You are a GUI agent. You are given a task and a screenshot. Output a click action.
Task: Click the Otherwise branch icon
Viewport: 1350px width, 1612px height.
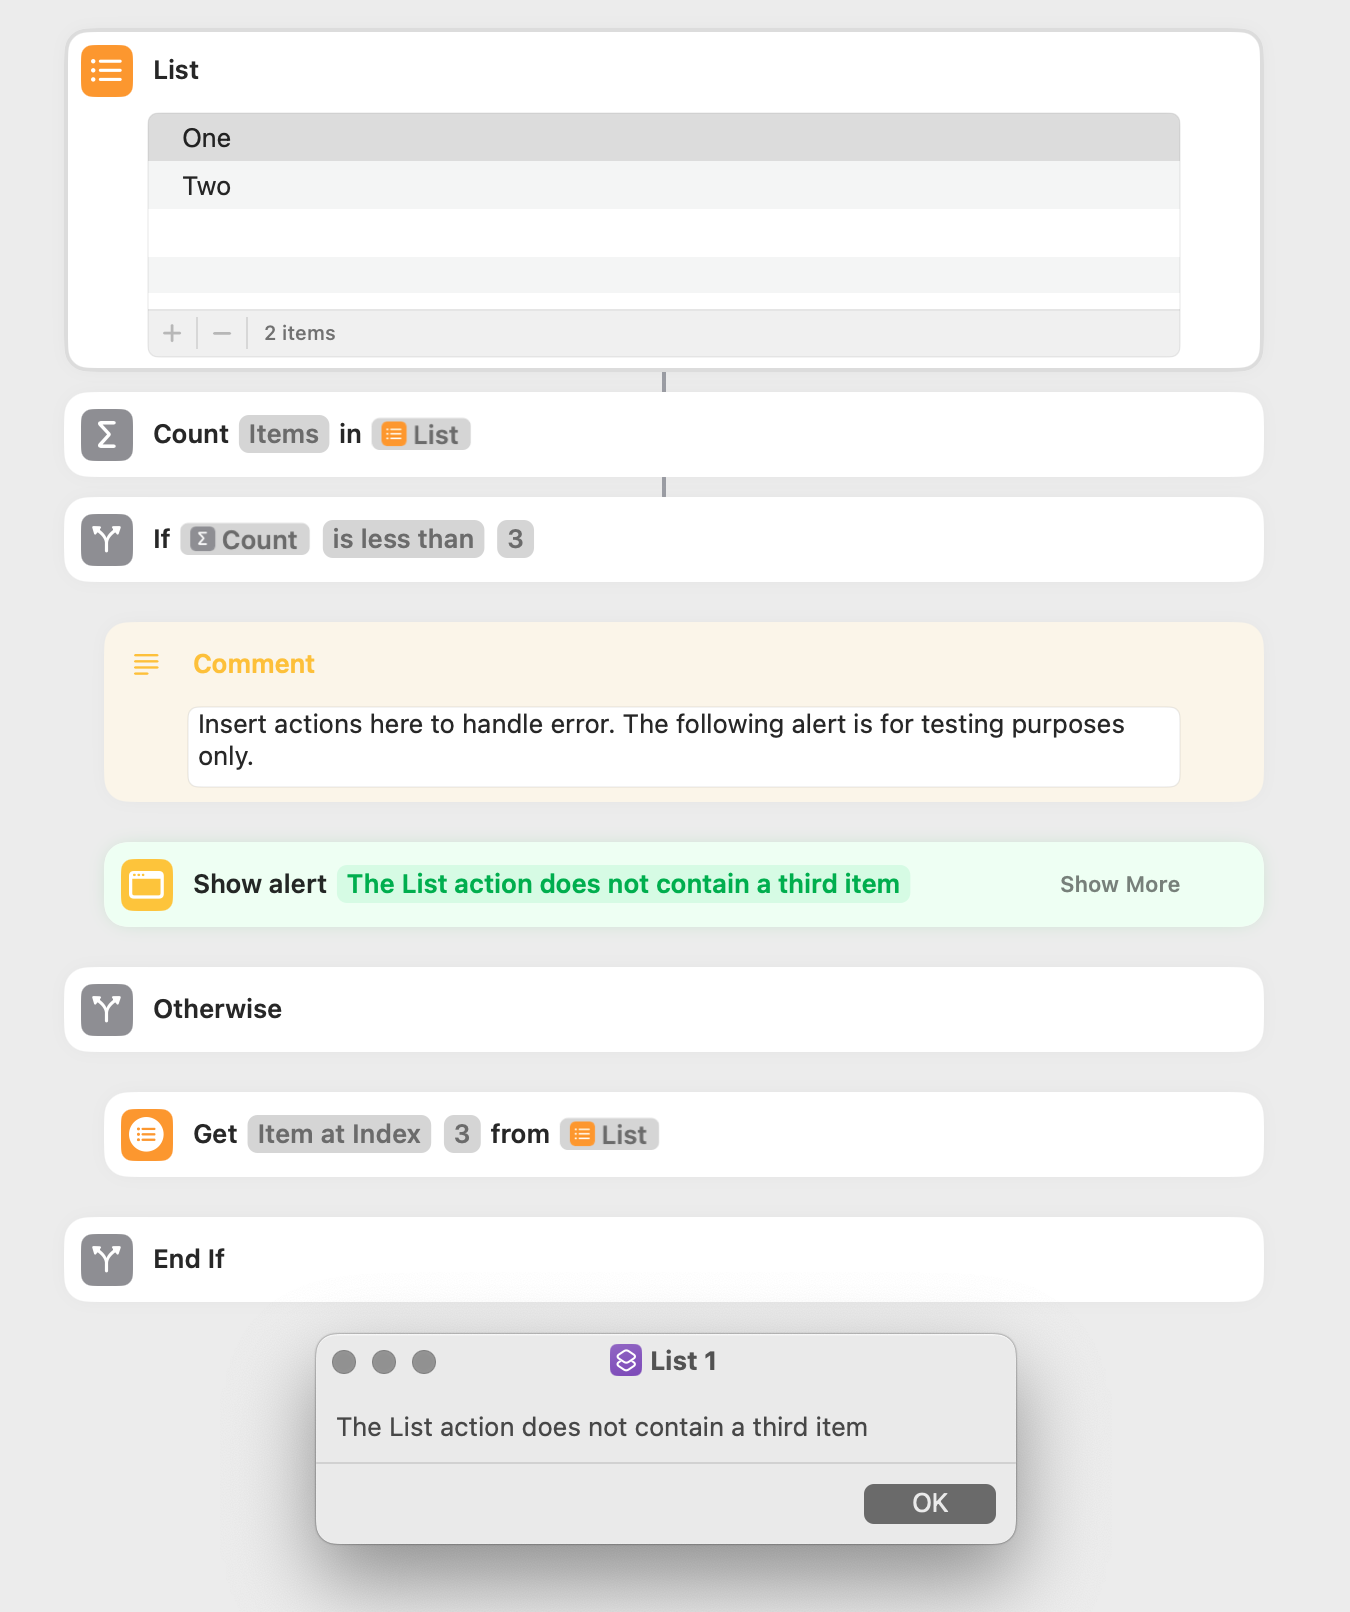coord(107,1010)
